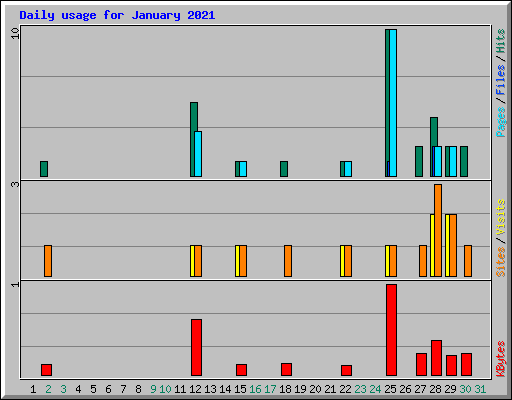Viewport: 512px width, 400px height.
Task: Click the 'Sites' legend label
Action: (x=500, y=262)
